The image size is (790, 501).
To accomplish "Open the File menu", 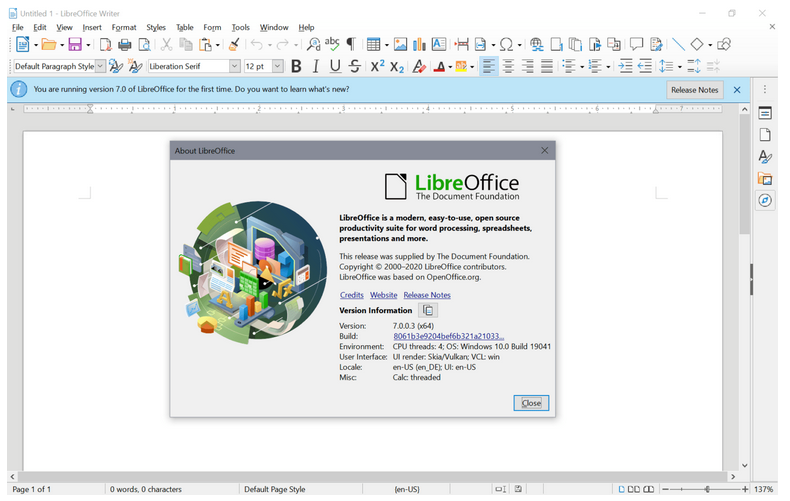I will pyautogui.click(x=18, y=27).
